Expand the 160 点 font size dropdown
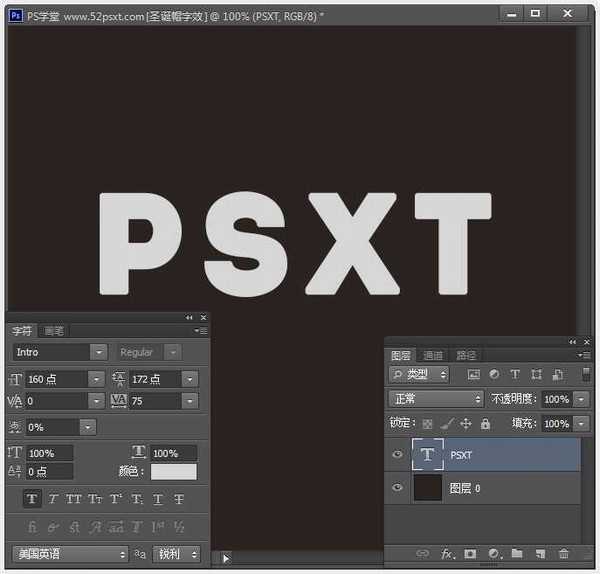The height and width of the screenshot is (574, 600). coord(96,379)
